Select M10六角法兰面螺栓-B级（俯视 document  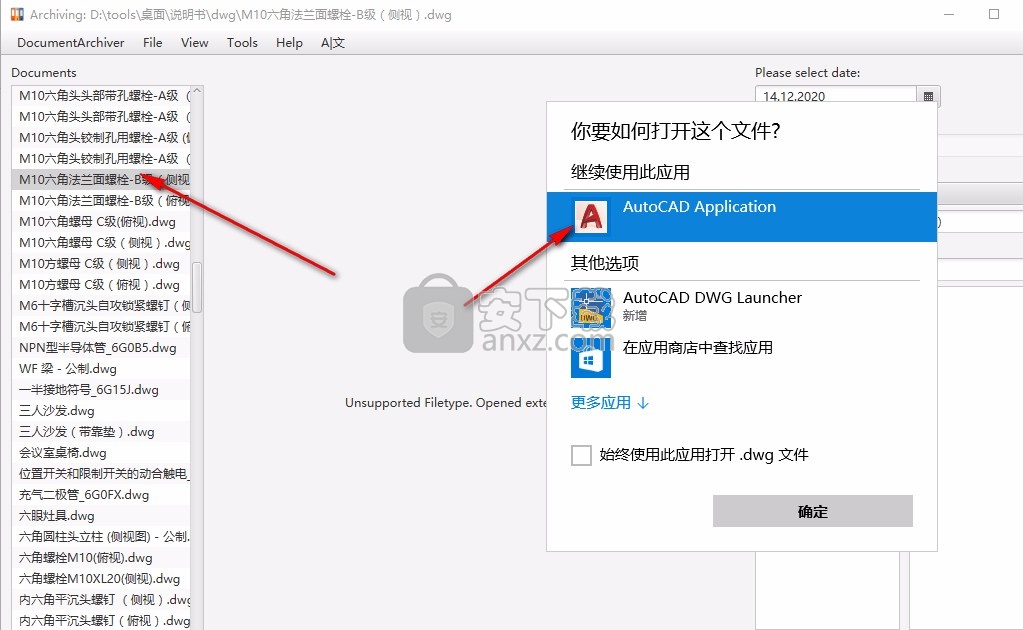(101, 200)
